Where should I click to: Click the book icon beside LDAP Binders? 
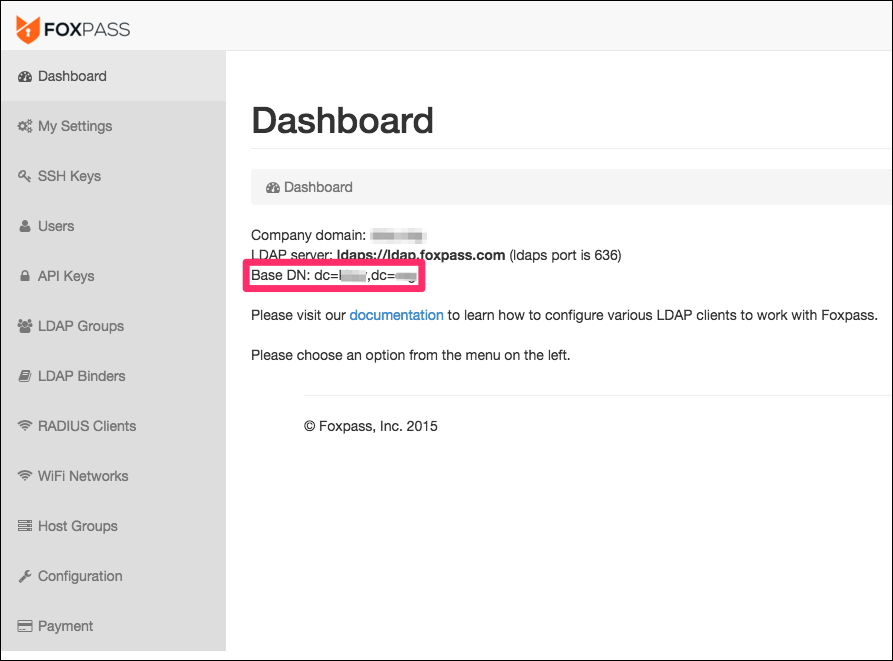[x=24, y=376]
